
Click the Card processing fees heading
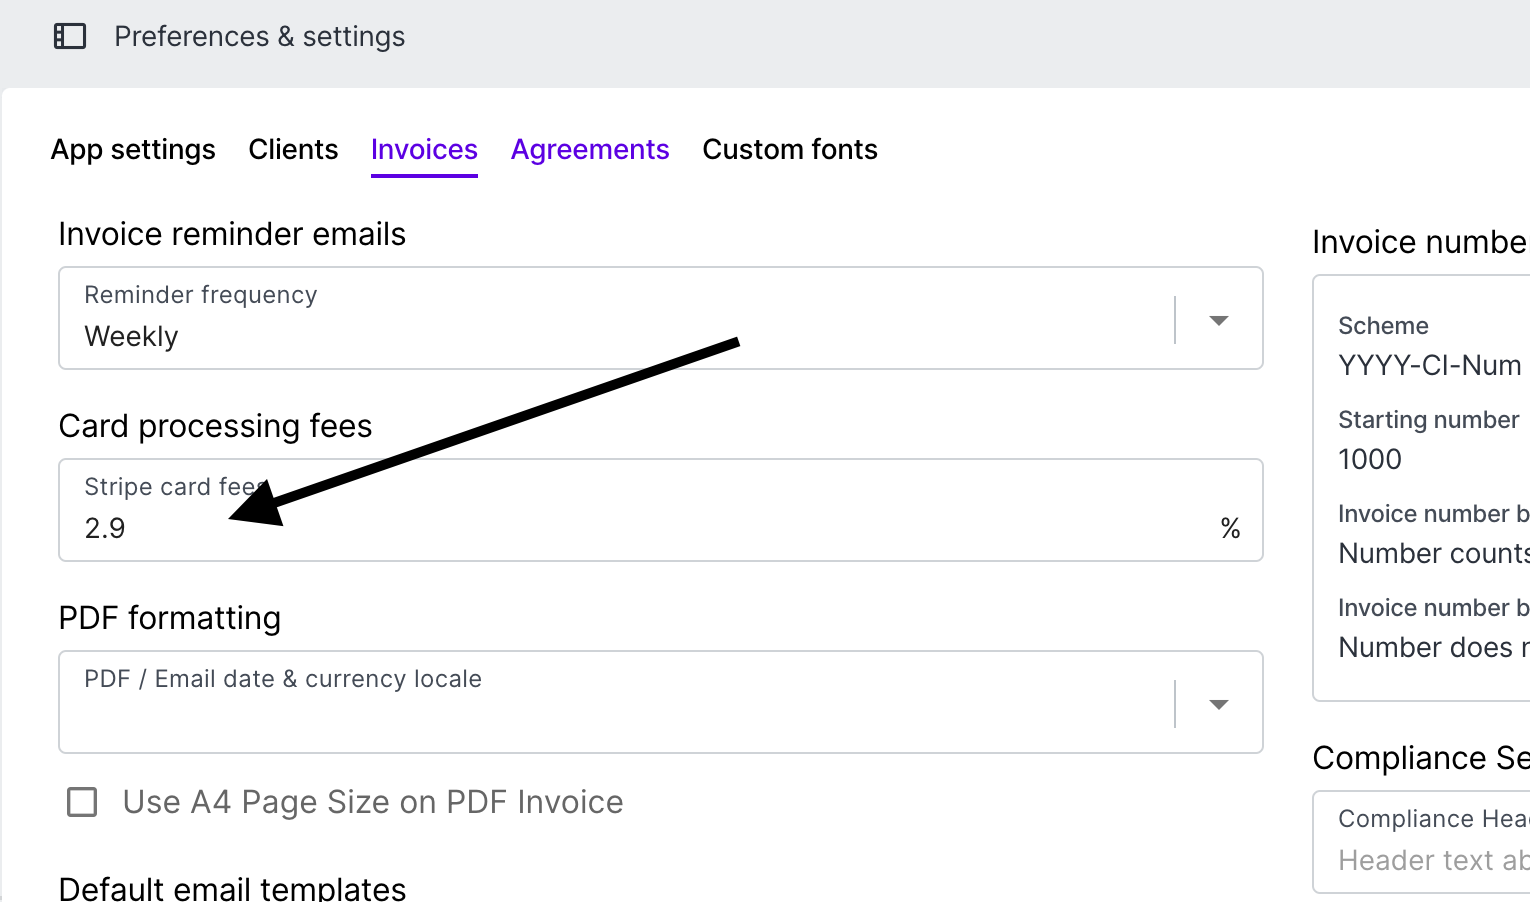(x=215, y=426)
